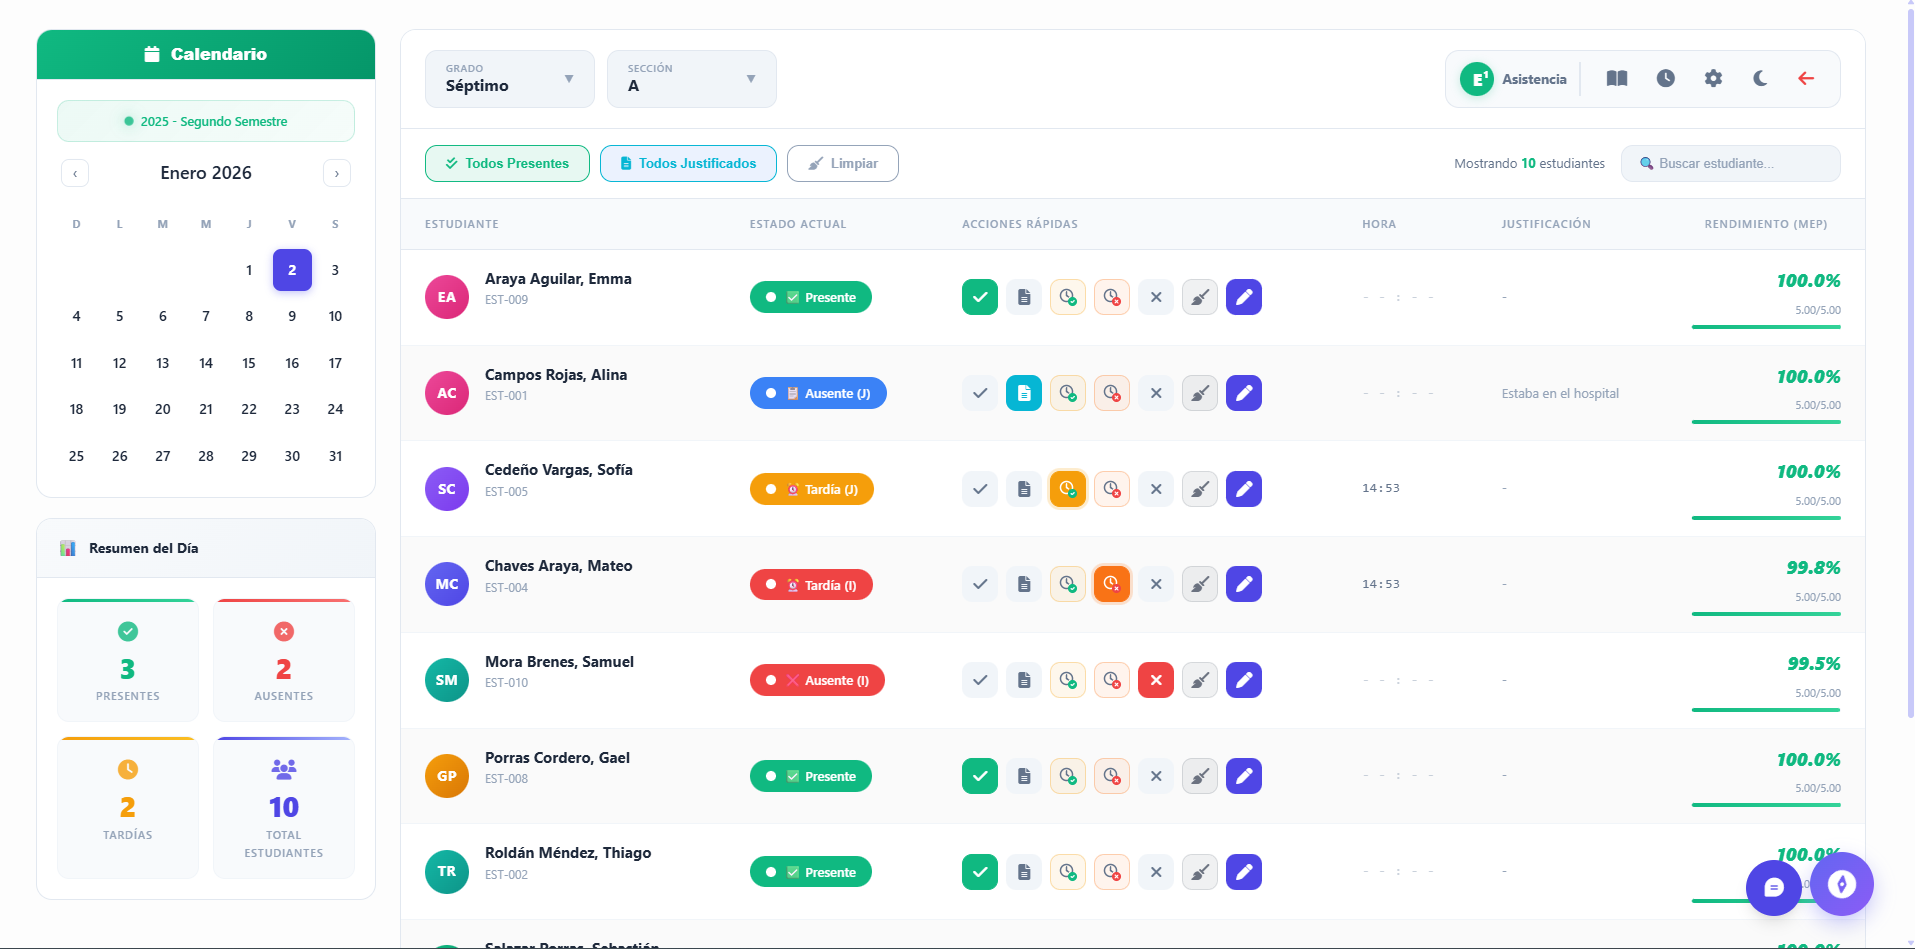Open the clock icon in the Asistencia toolbar
This screenshot has height=949, width=1915.
pos(1664,78)
